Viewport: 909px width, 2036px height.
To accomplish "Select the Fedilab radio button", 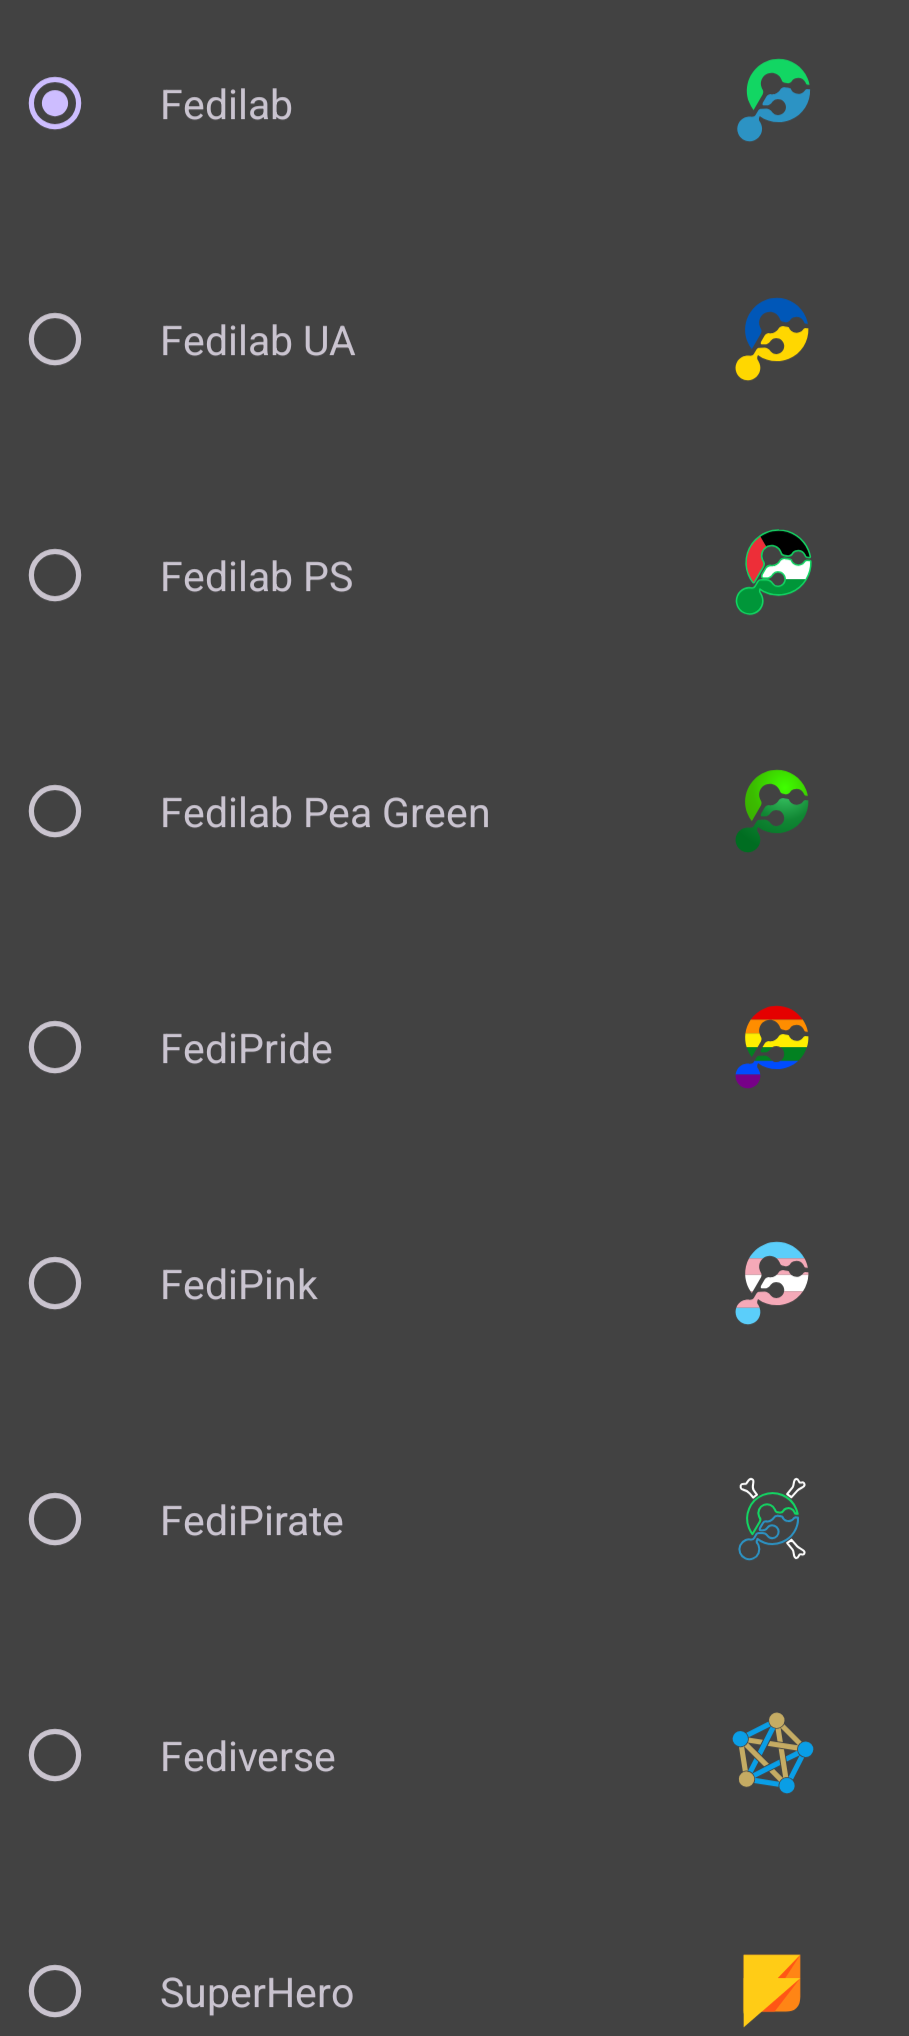I will [x=55, y=103].
